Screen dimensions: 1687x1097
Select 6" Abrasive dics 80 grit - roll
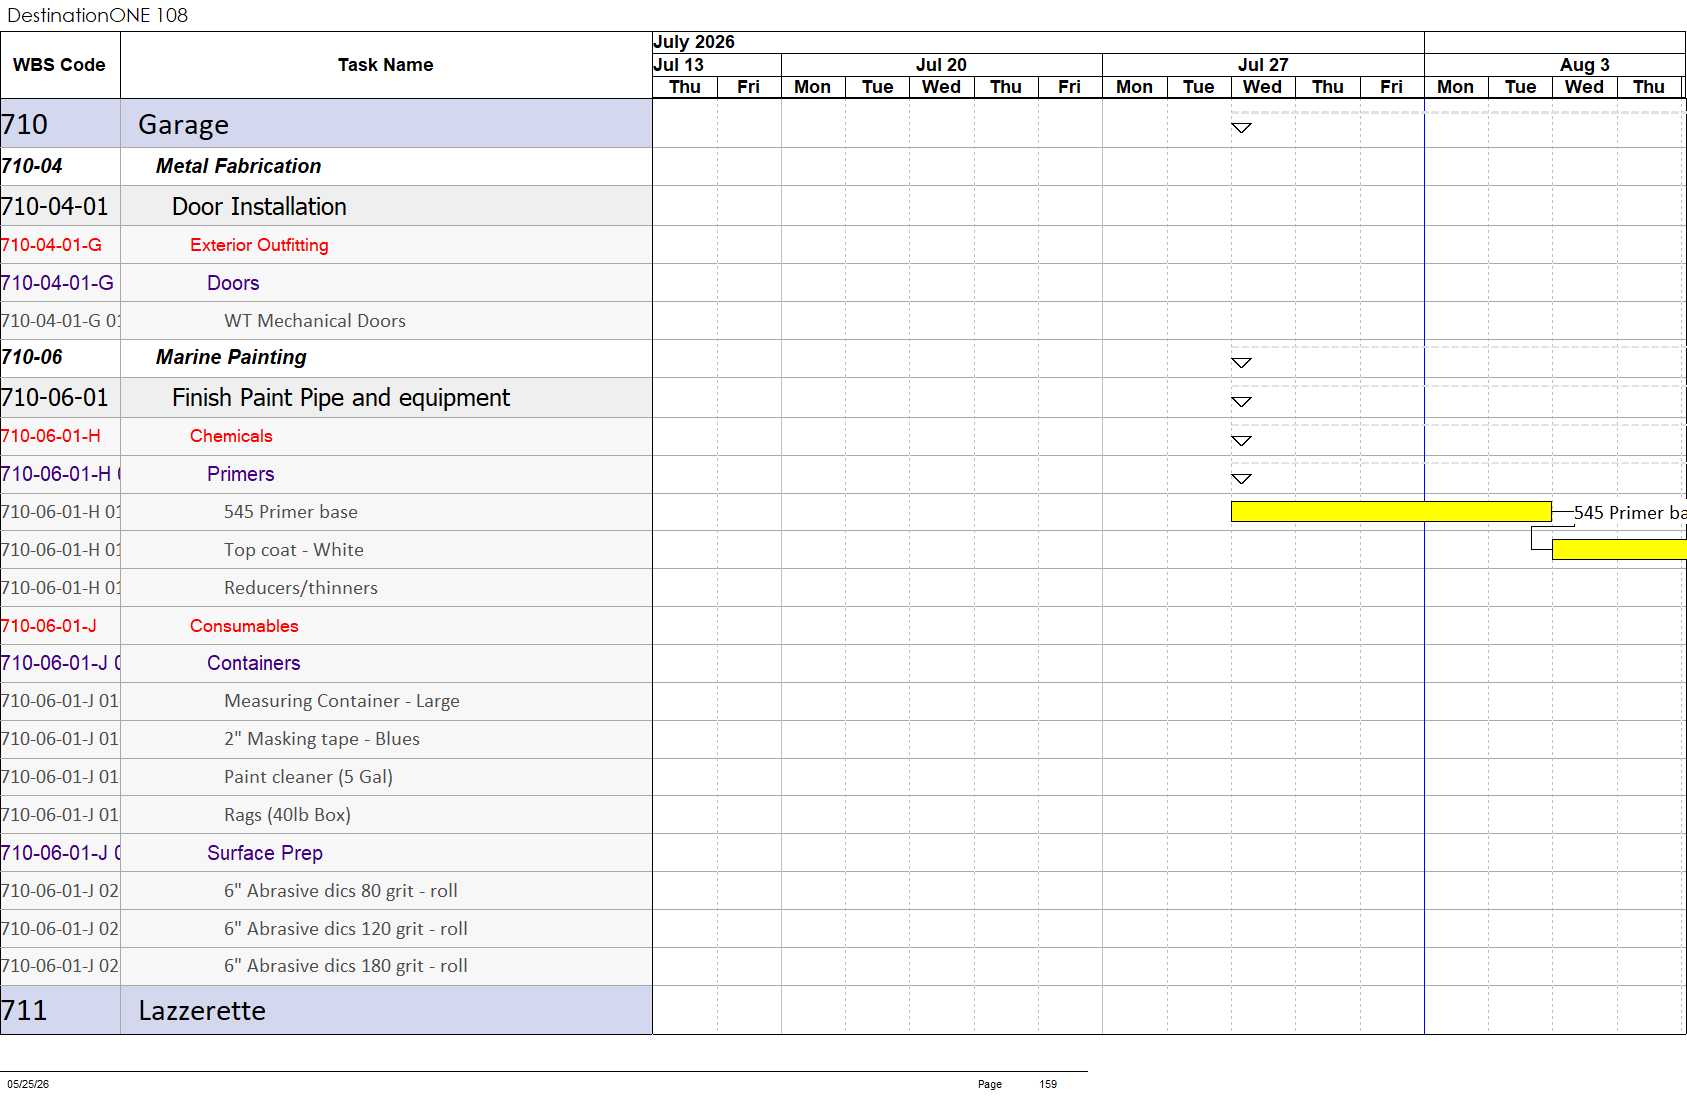pos(341,891)
